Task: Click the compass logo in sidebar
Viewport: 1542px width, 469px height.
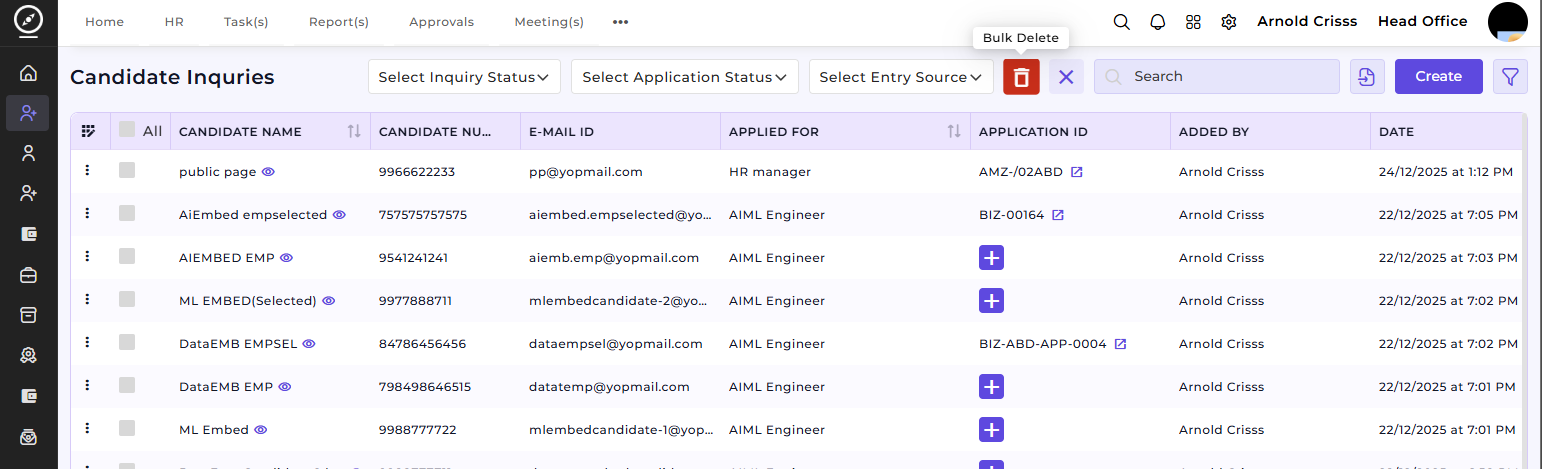Action: tap(28, 21)
